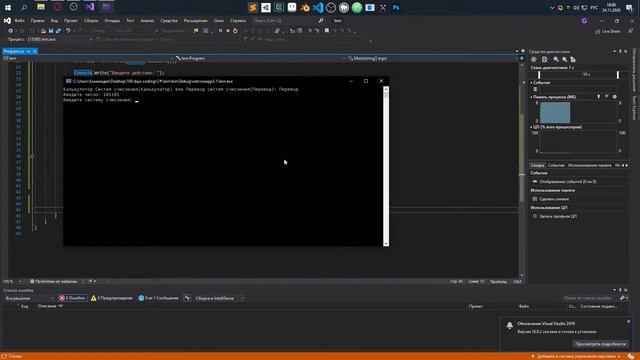Click the diagnostics select tools icon

tap(544, 60)
